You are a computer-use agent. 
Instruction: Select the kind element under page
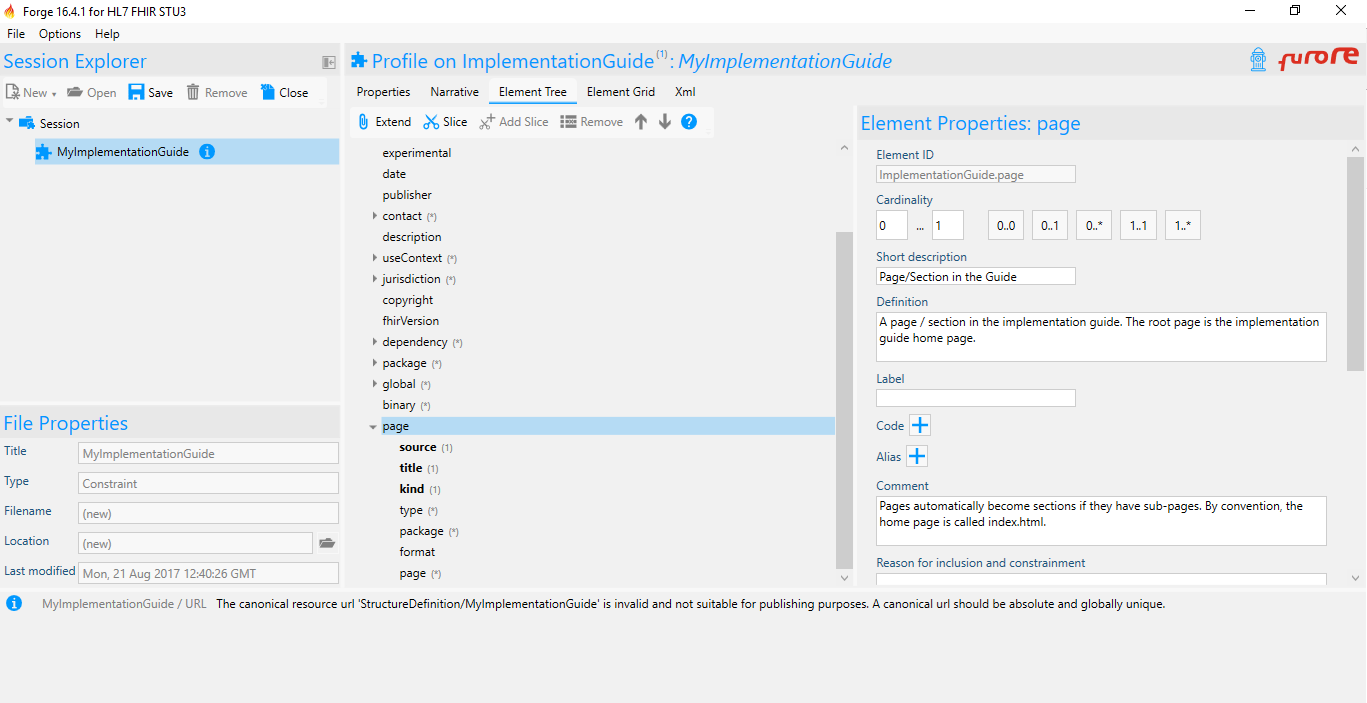tap(412, 489)
